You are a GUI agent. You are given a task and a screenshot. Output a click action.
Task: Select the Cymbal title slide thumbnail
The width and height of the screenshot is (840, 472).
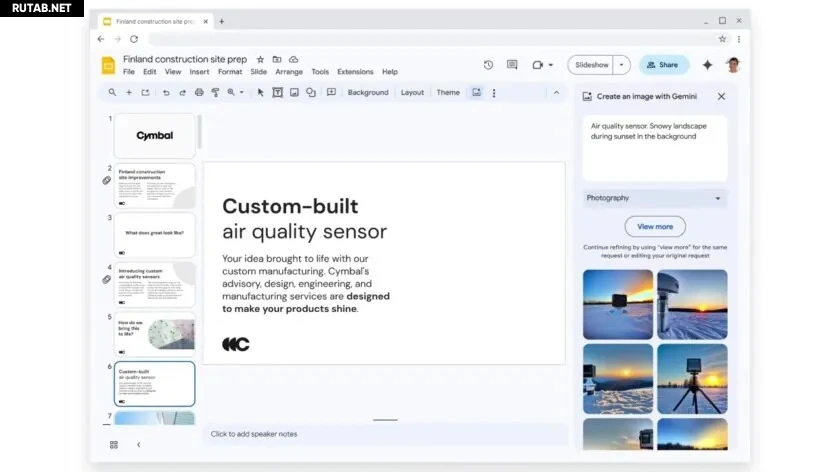155,136
